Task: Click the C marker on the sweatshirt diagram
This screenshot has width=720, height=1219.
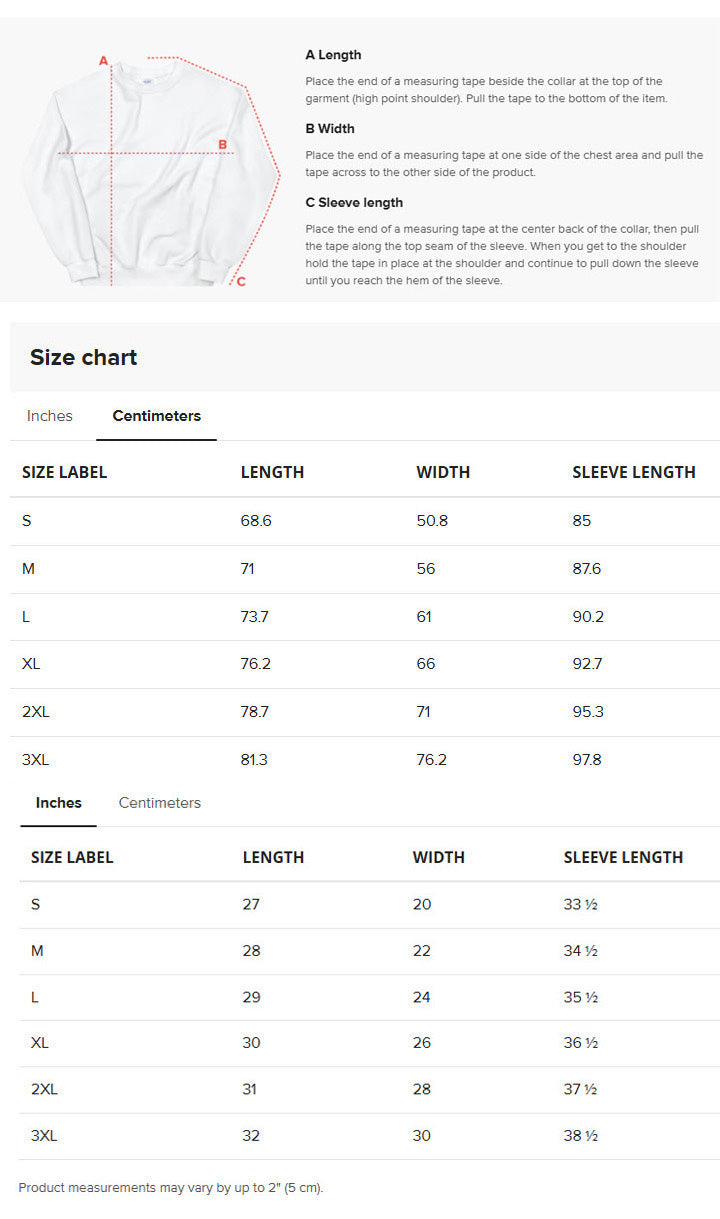Action: [x=240, y=281]
